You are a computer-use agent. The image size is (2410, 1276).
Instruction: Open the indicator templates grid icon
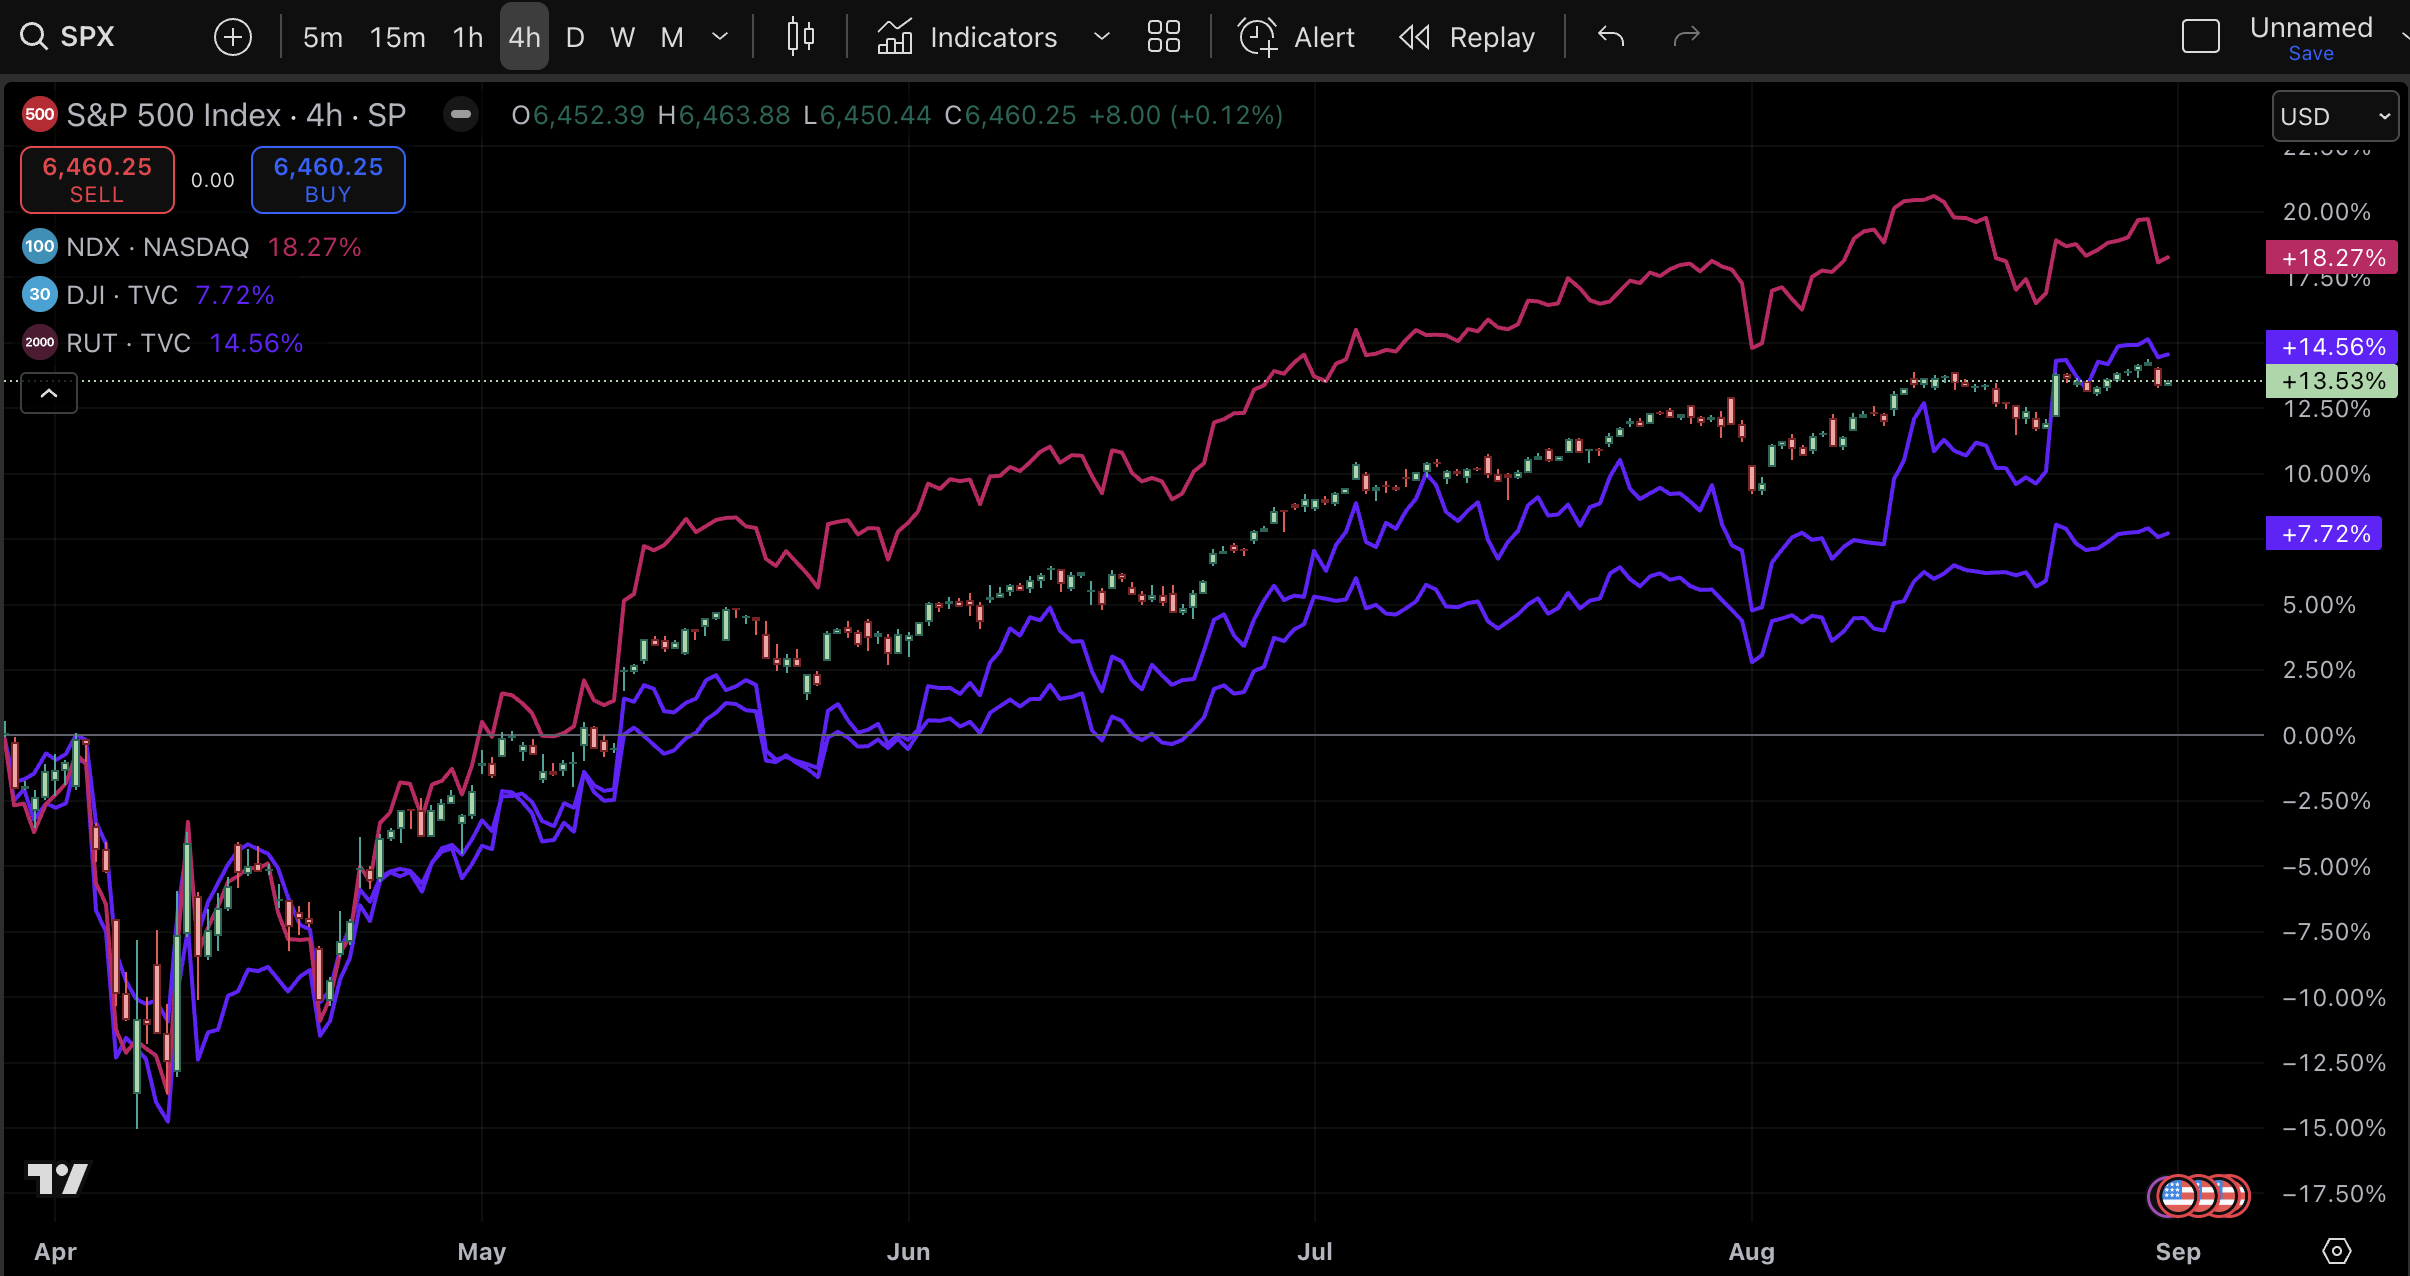1163,37
